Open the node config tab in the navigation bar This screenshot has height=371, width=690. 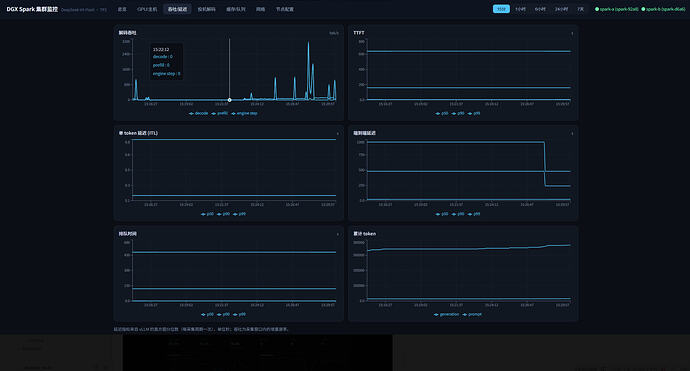point(285,9)
